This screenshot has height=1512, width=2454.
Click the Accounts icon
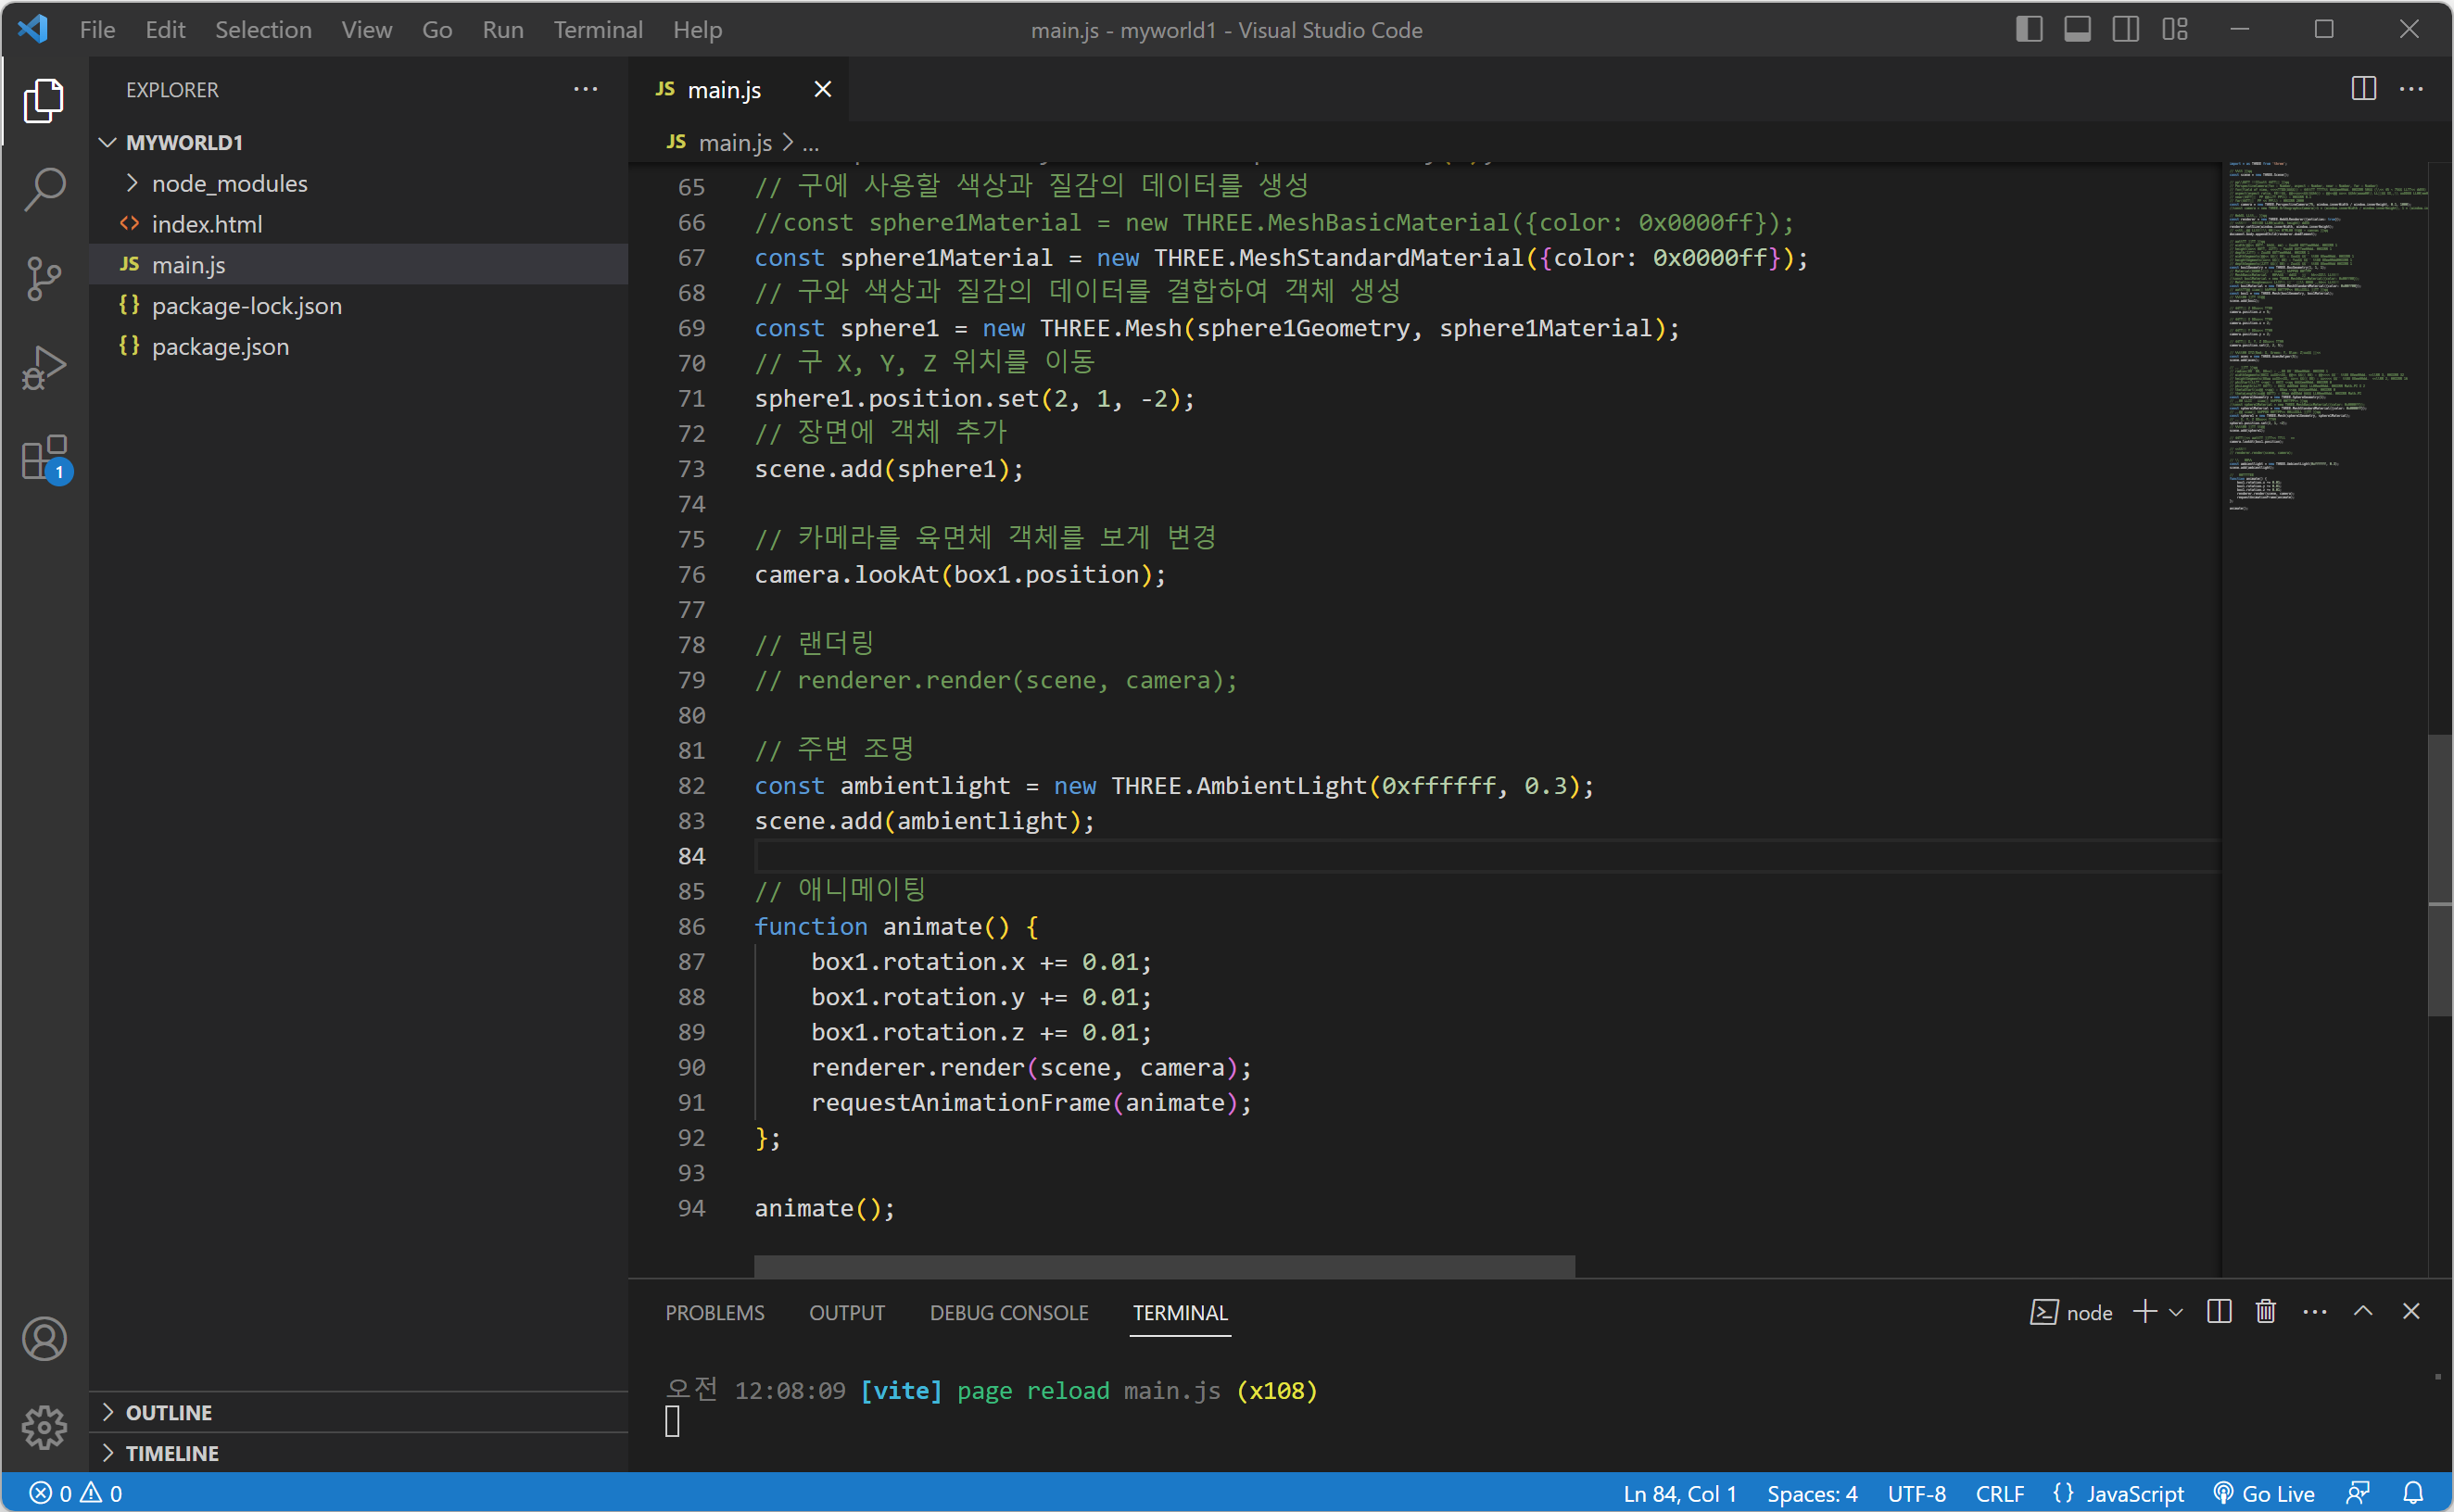44,1338
